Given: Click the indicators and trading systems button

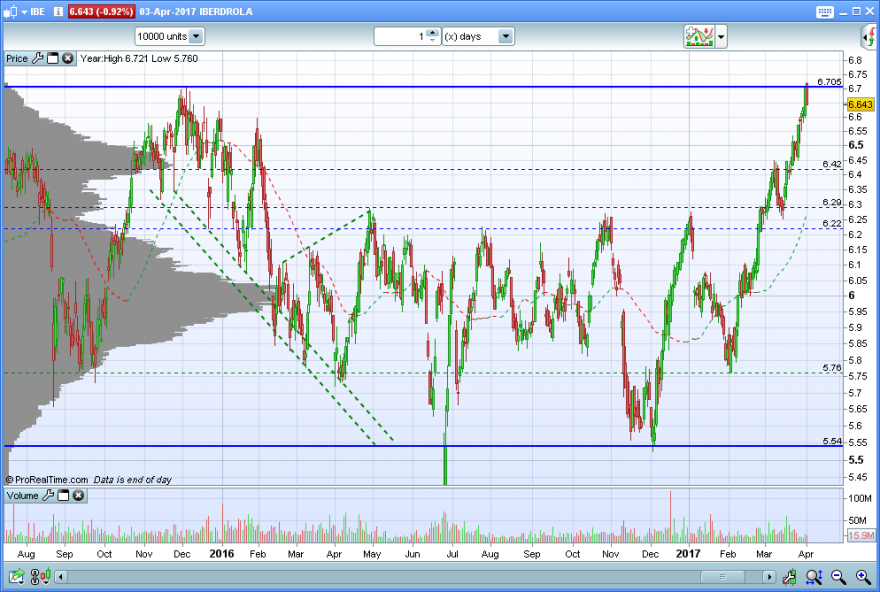Looking at the screenshot, I should [699, 37].
